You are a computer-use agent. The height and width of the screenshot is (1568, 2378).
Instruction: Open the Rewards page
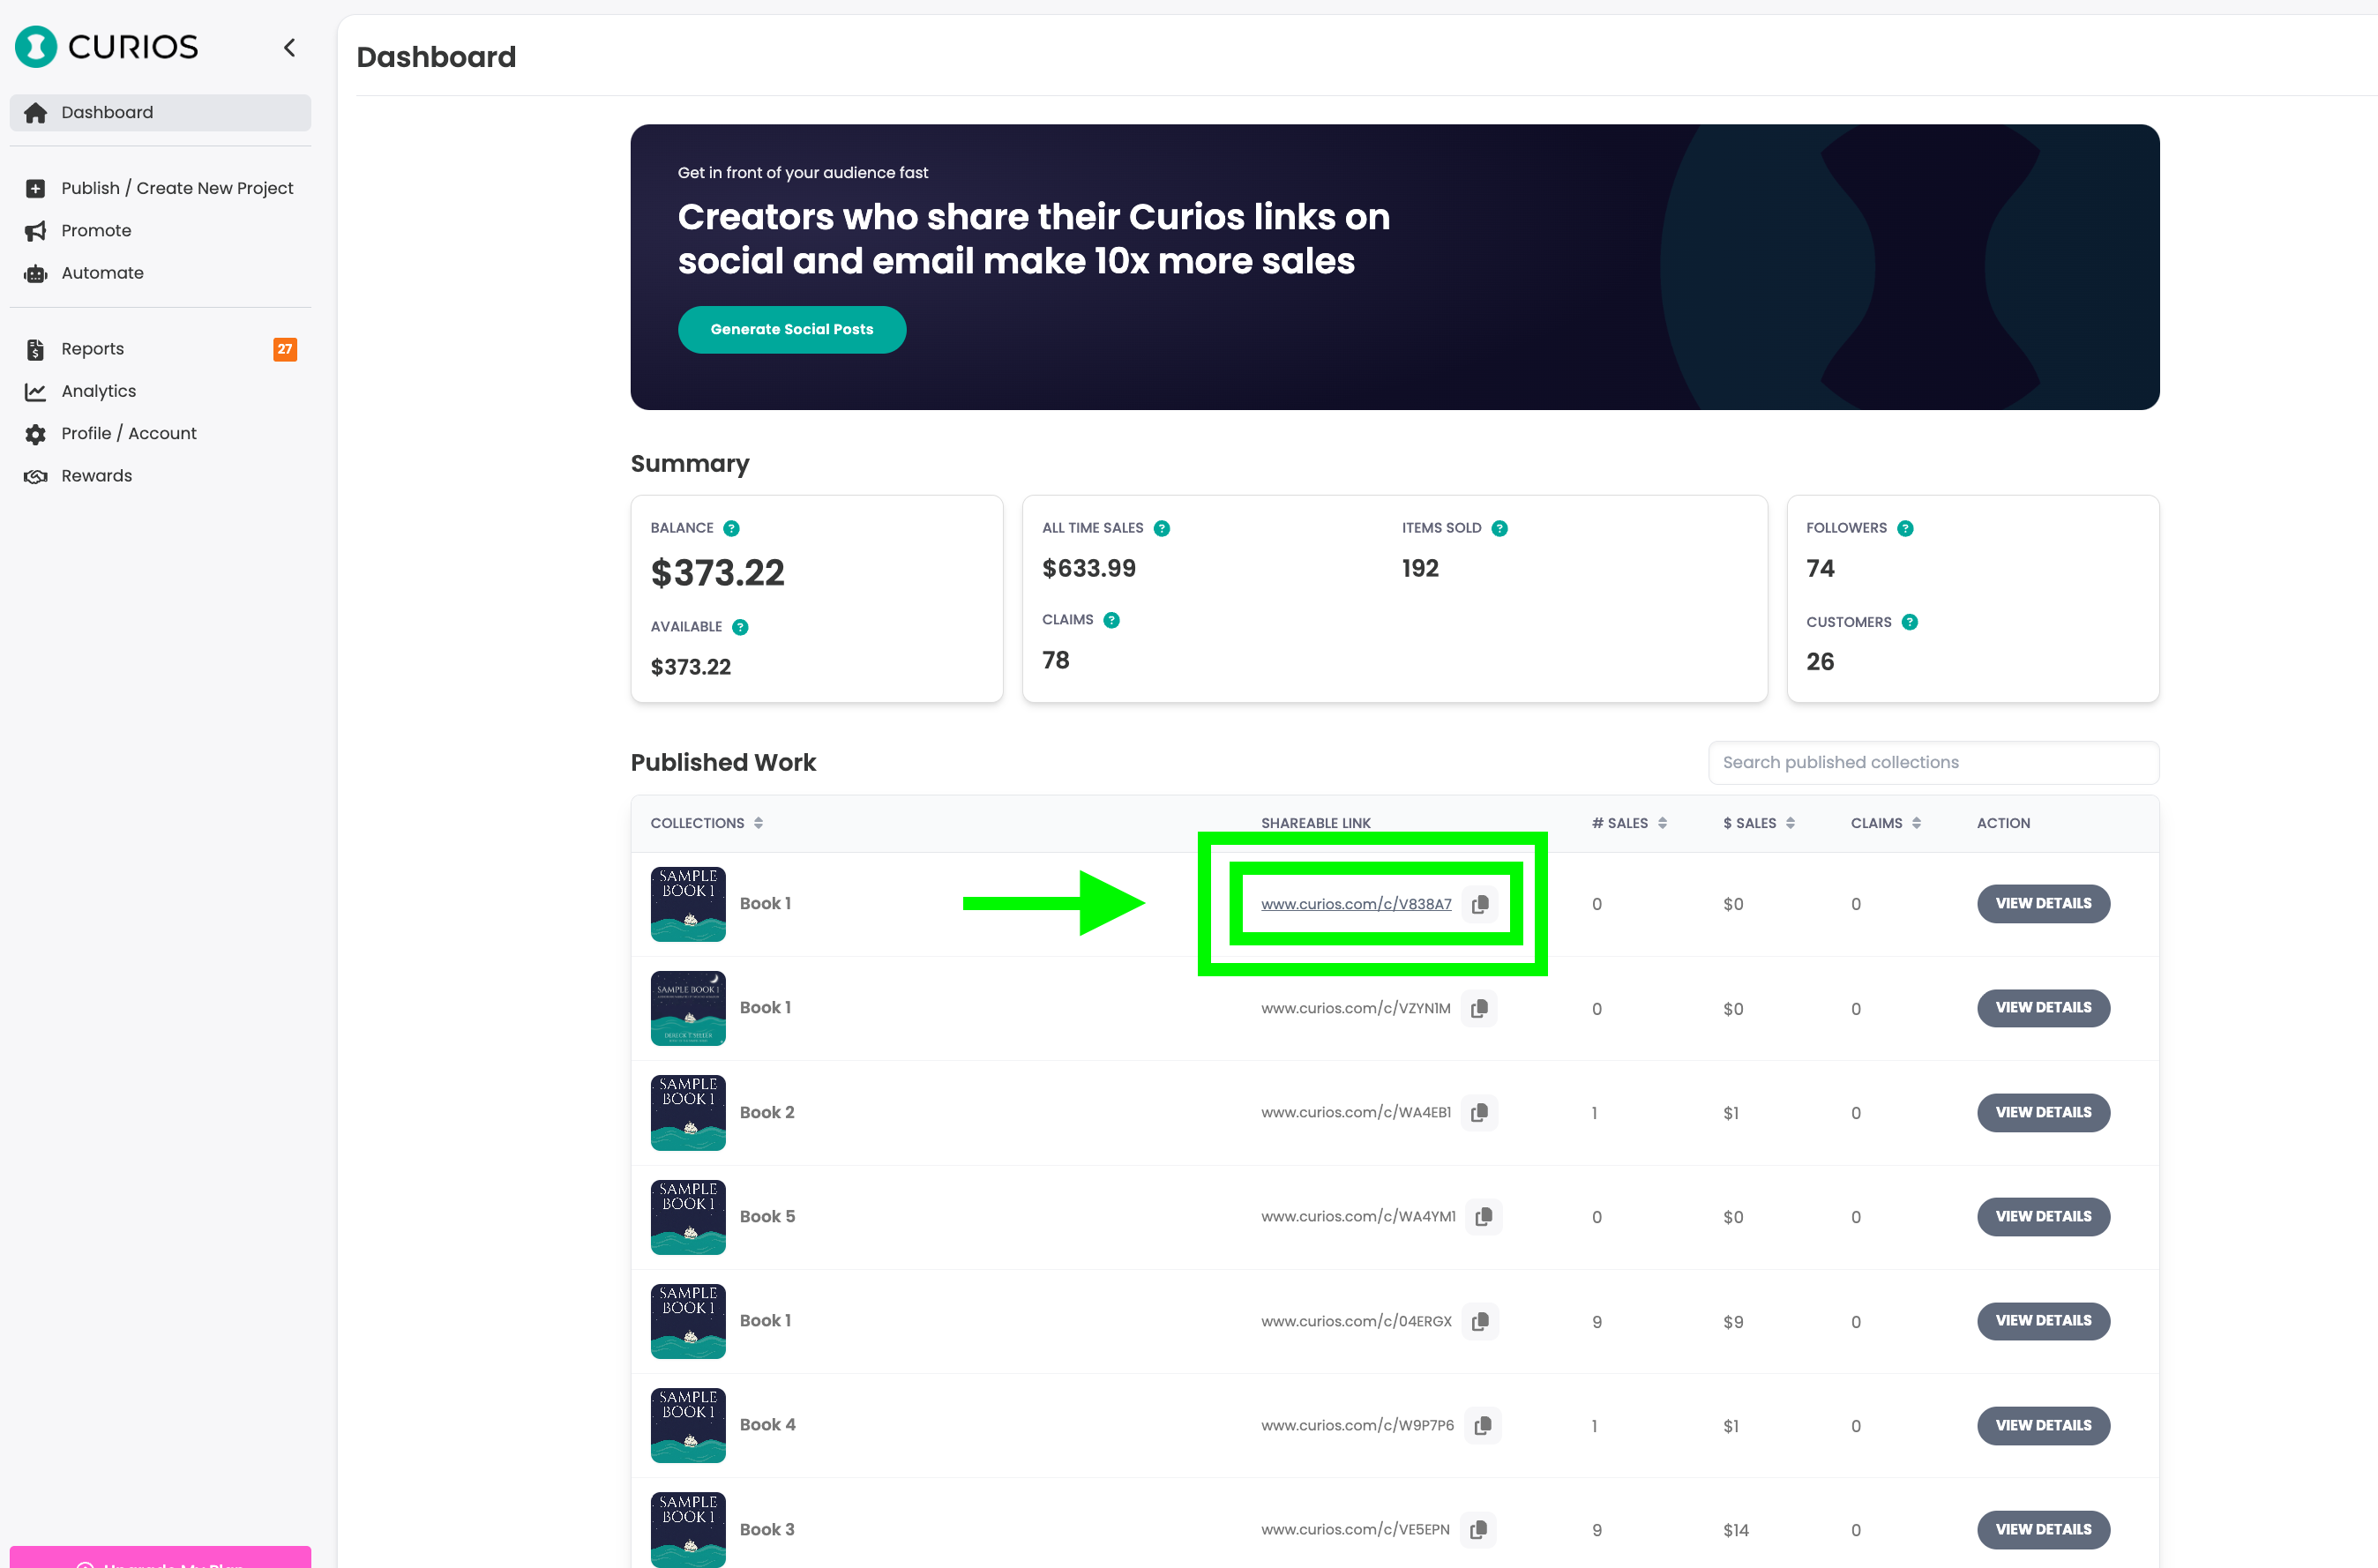(160, 476)
